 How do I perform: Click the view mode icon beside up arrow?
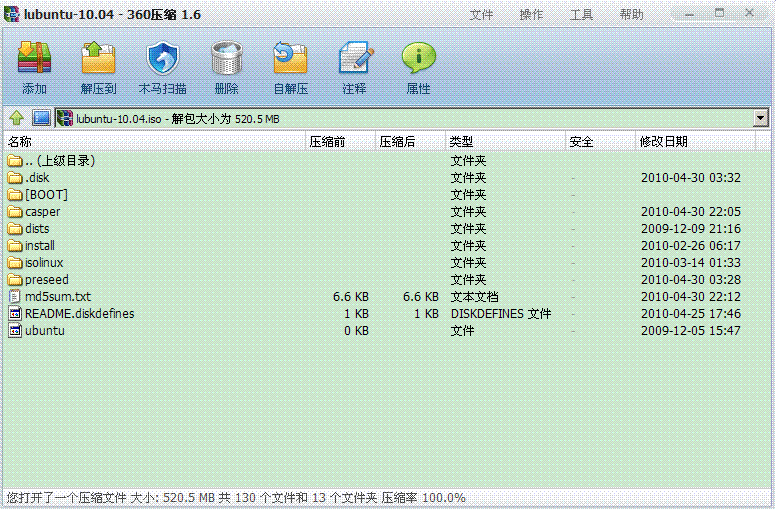[42, 118]
